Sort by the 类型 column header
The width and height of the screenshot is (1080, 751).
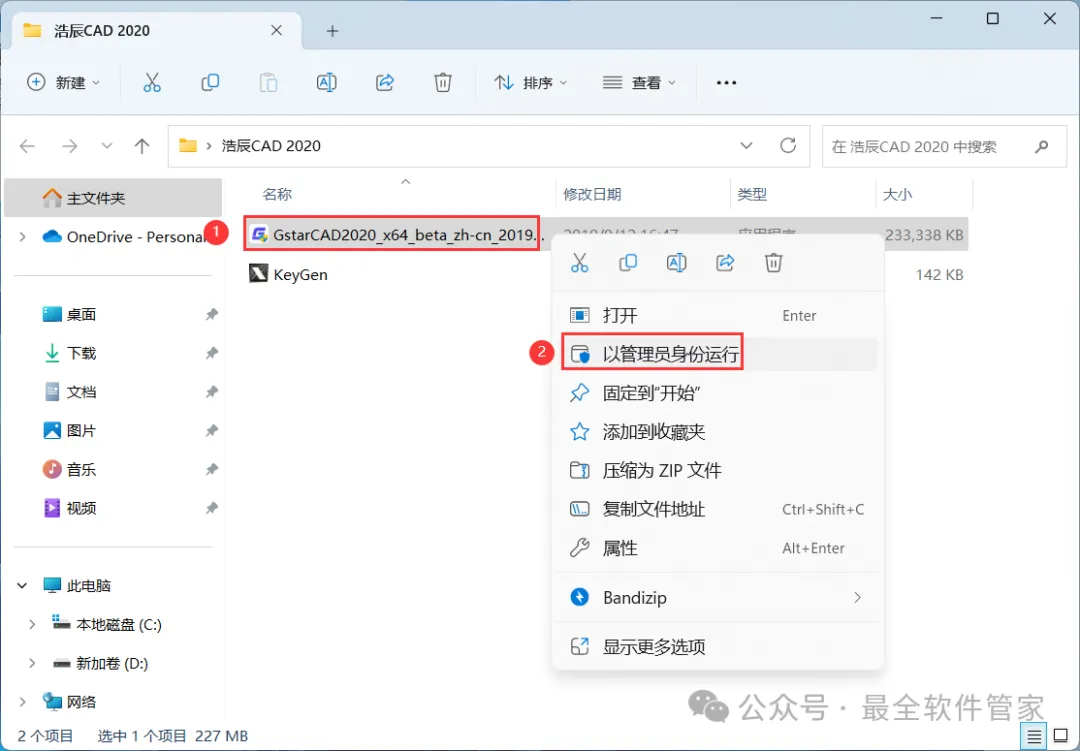point(752,194)
